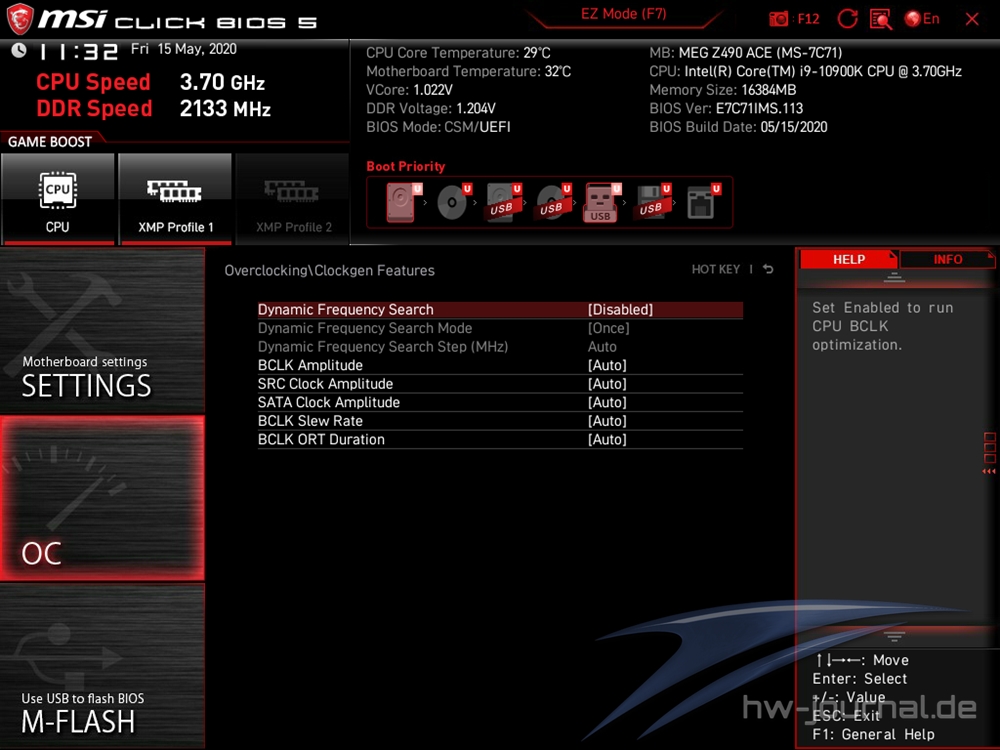The image size is (1000, 750).
Task: Expand the key legend via bottom grip handle
Action: [x=894, y=636]
